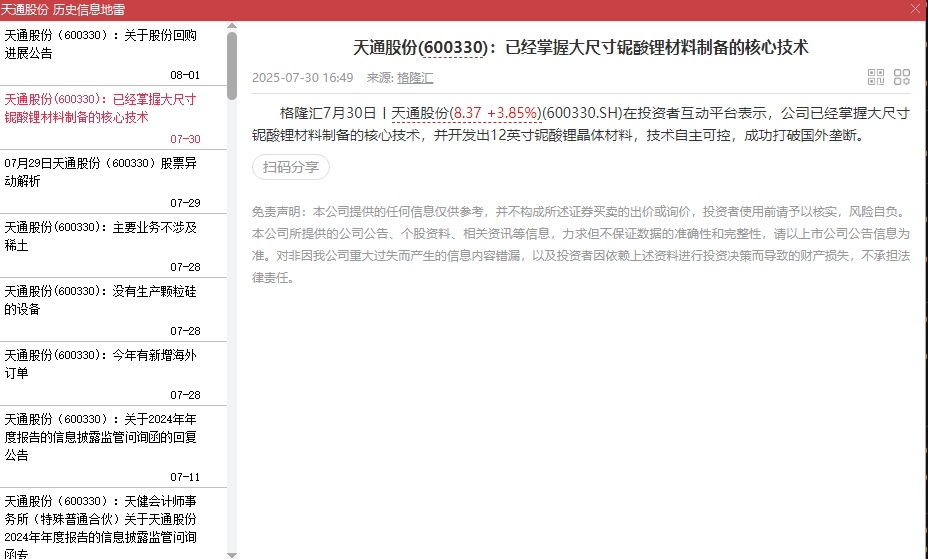Open the 天健会计师事务所 inquiry letter item
The height and width of the screenshot is (559, 928).
coord(113,524)
